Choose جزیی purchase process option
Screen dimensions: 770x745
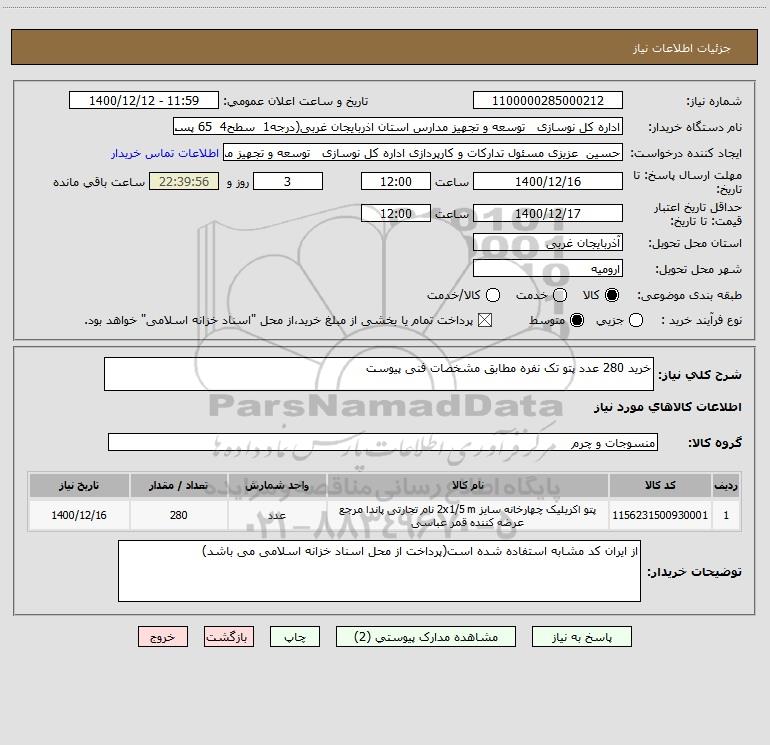pos(636,320)
